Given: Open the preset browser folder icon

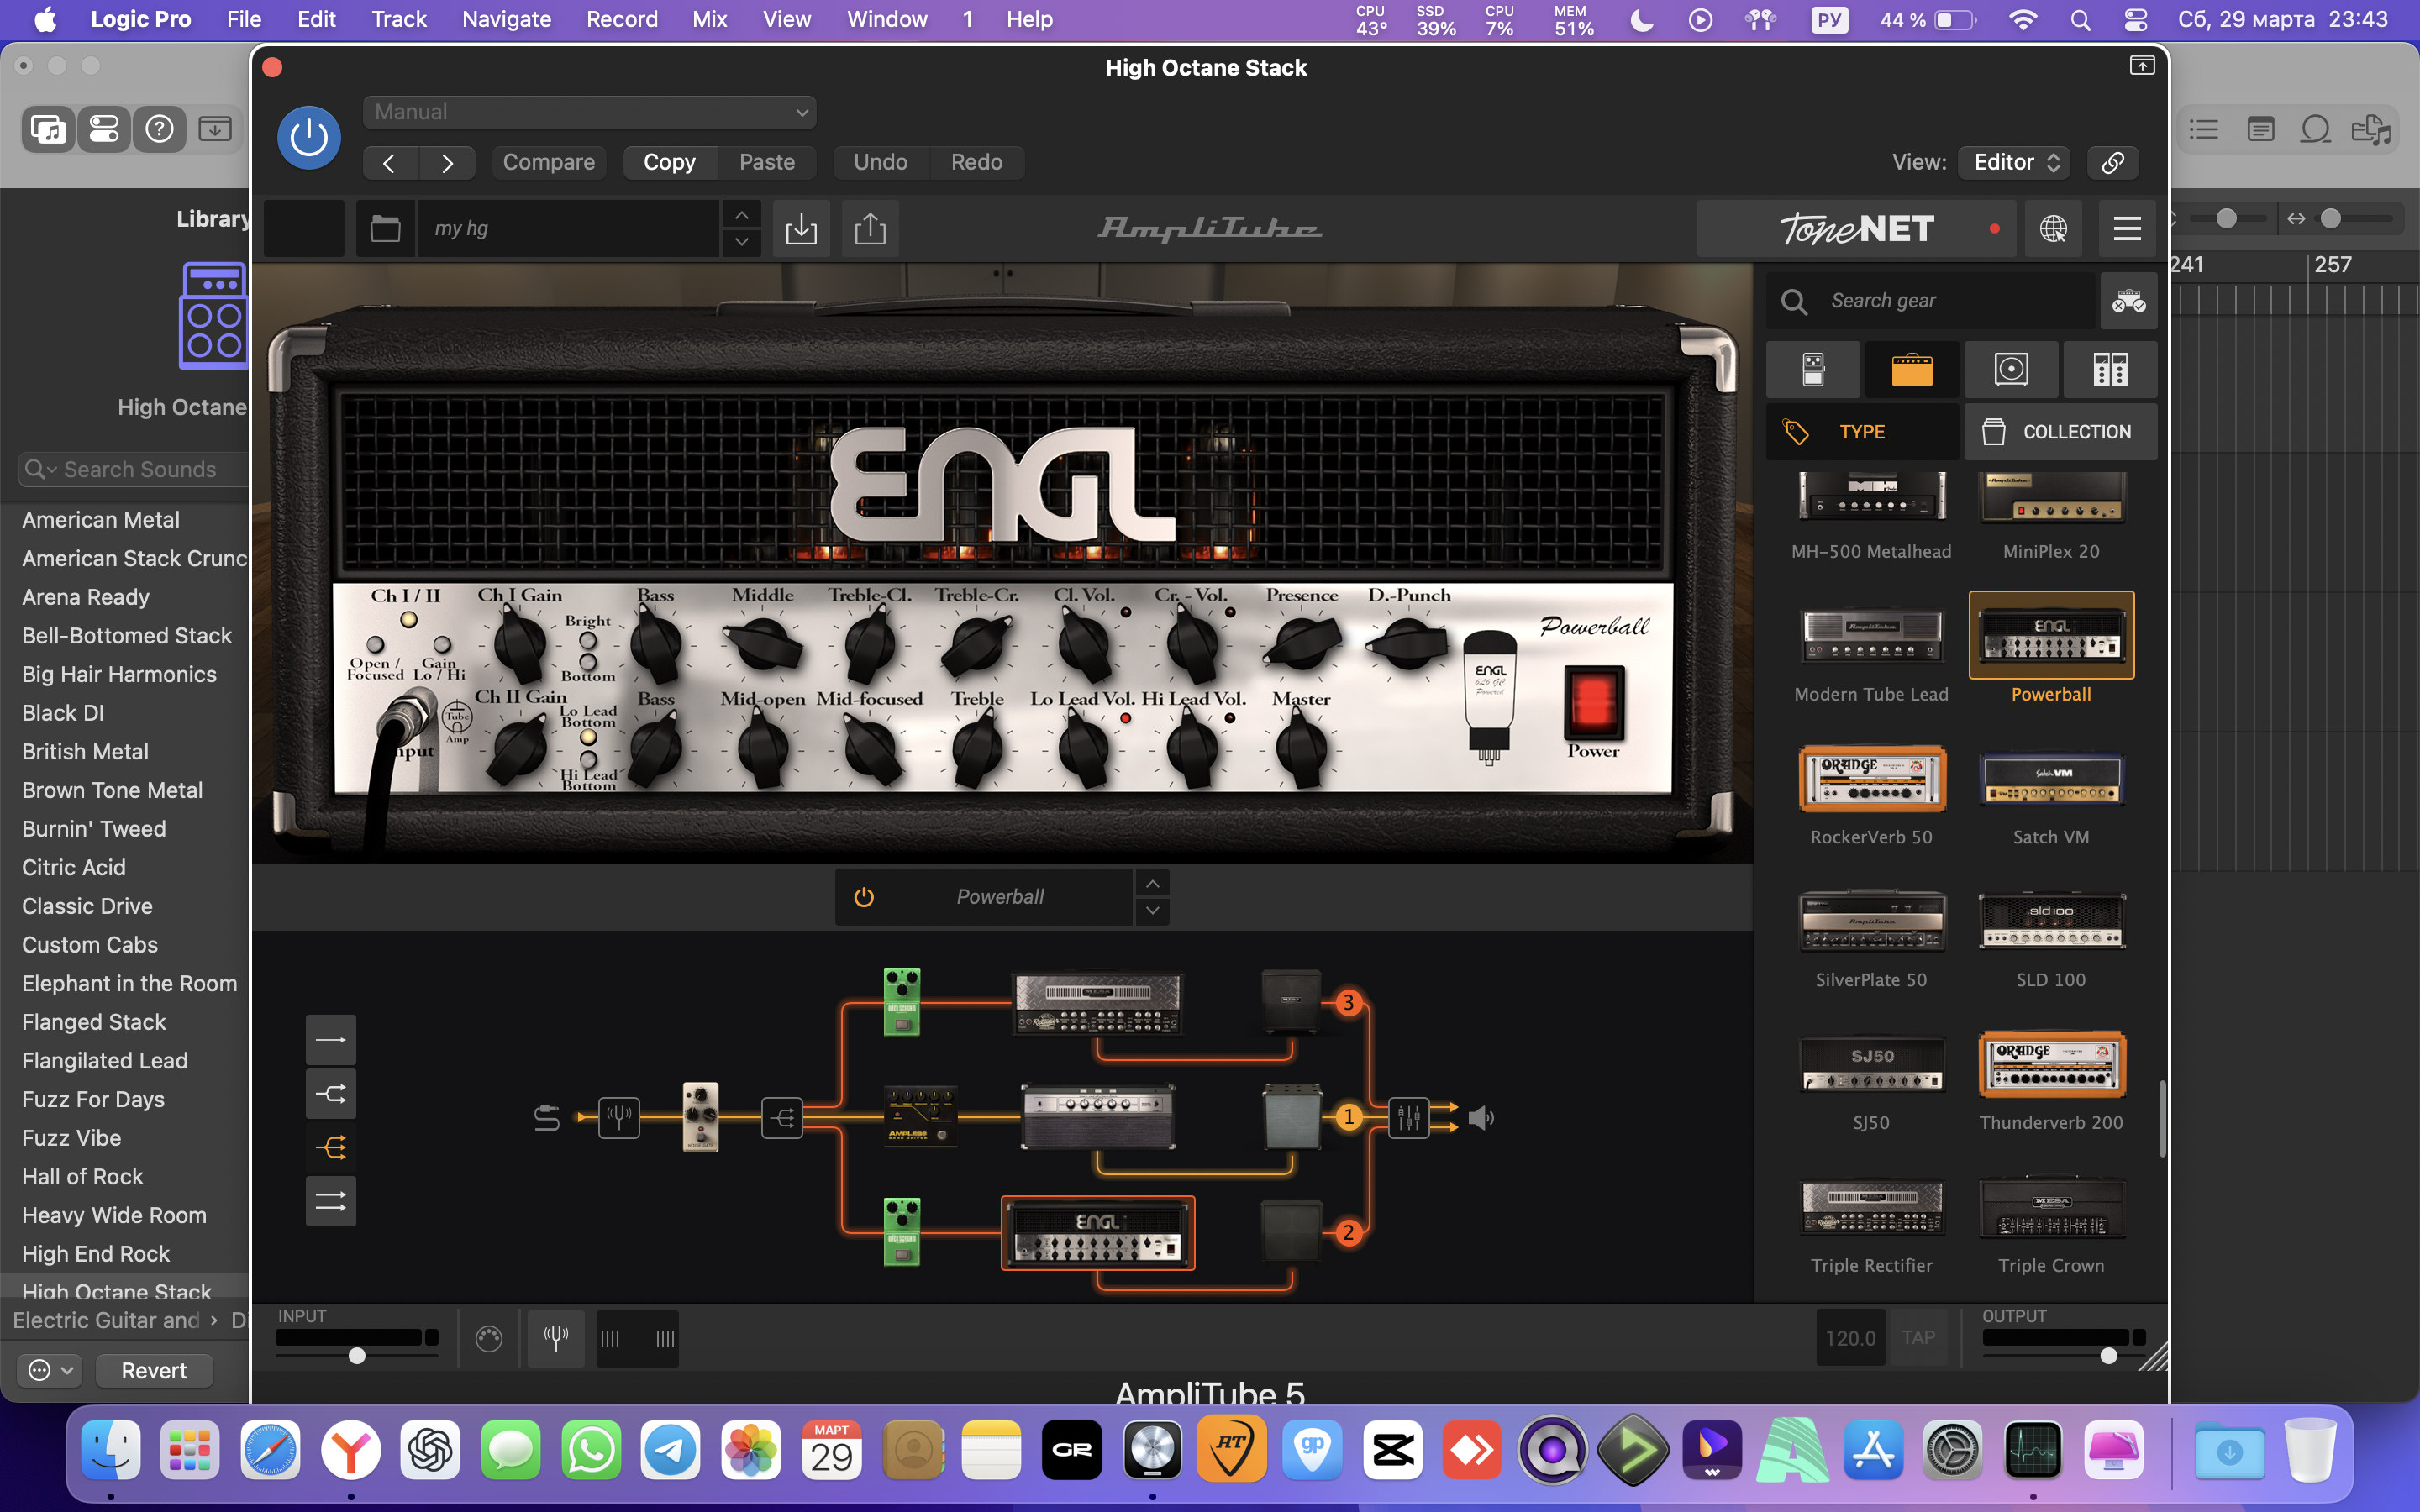Looking at the screenshot, I should pos(385,229).
